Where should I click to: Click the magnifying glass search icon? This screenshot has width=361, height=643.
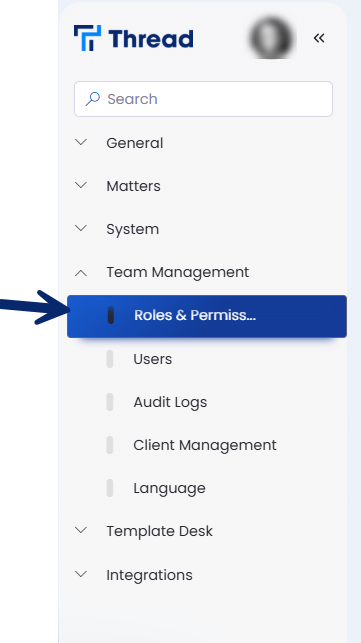[x=93, y=99]
